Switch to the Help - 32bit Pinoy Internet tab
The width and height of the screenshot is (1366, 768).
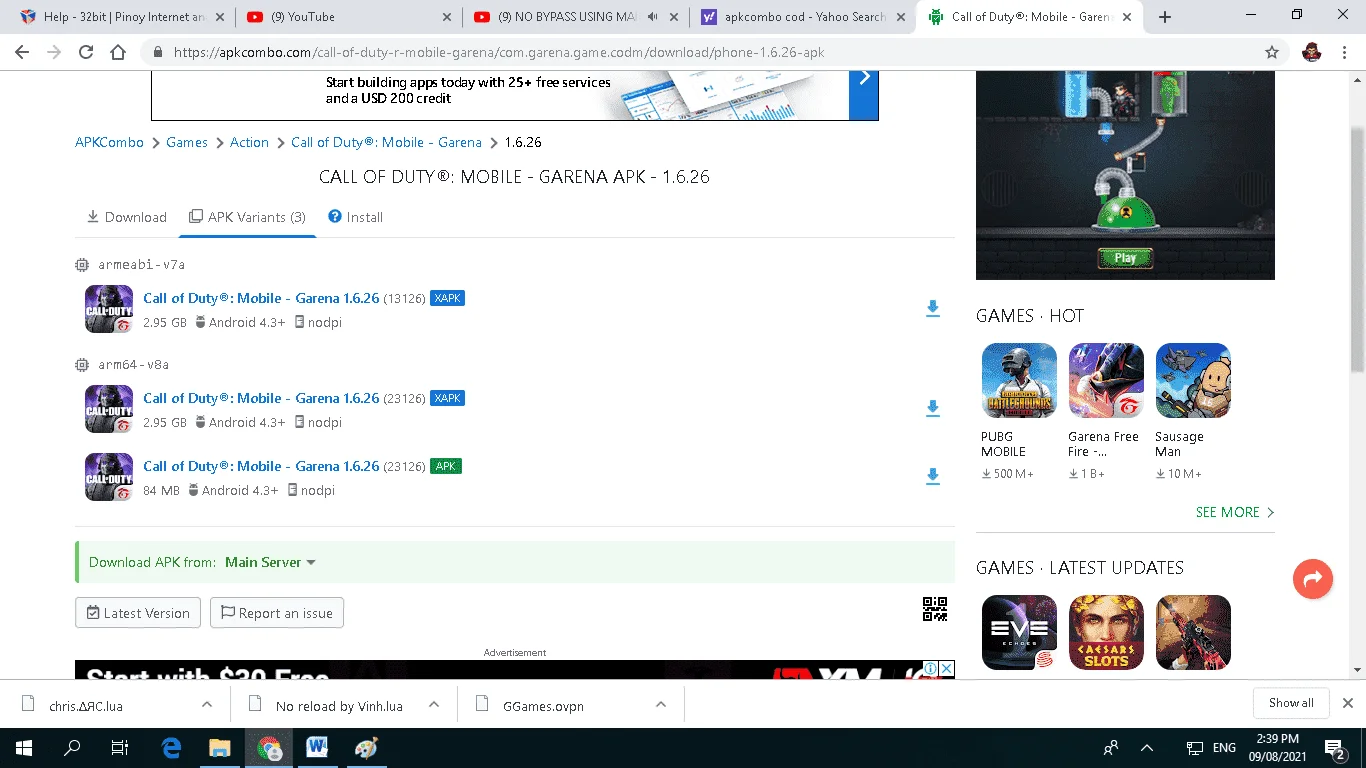pos(120,17)
